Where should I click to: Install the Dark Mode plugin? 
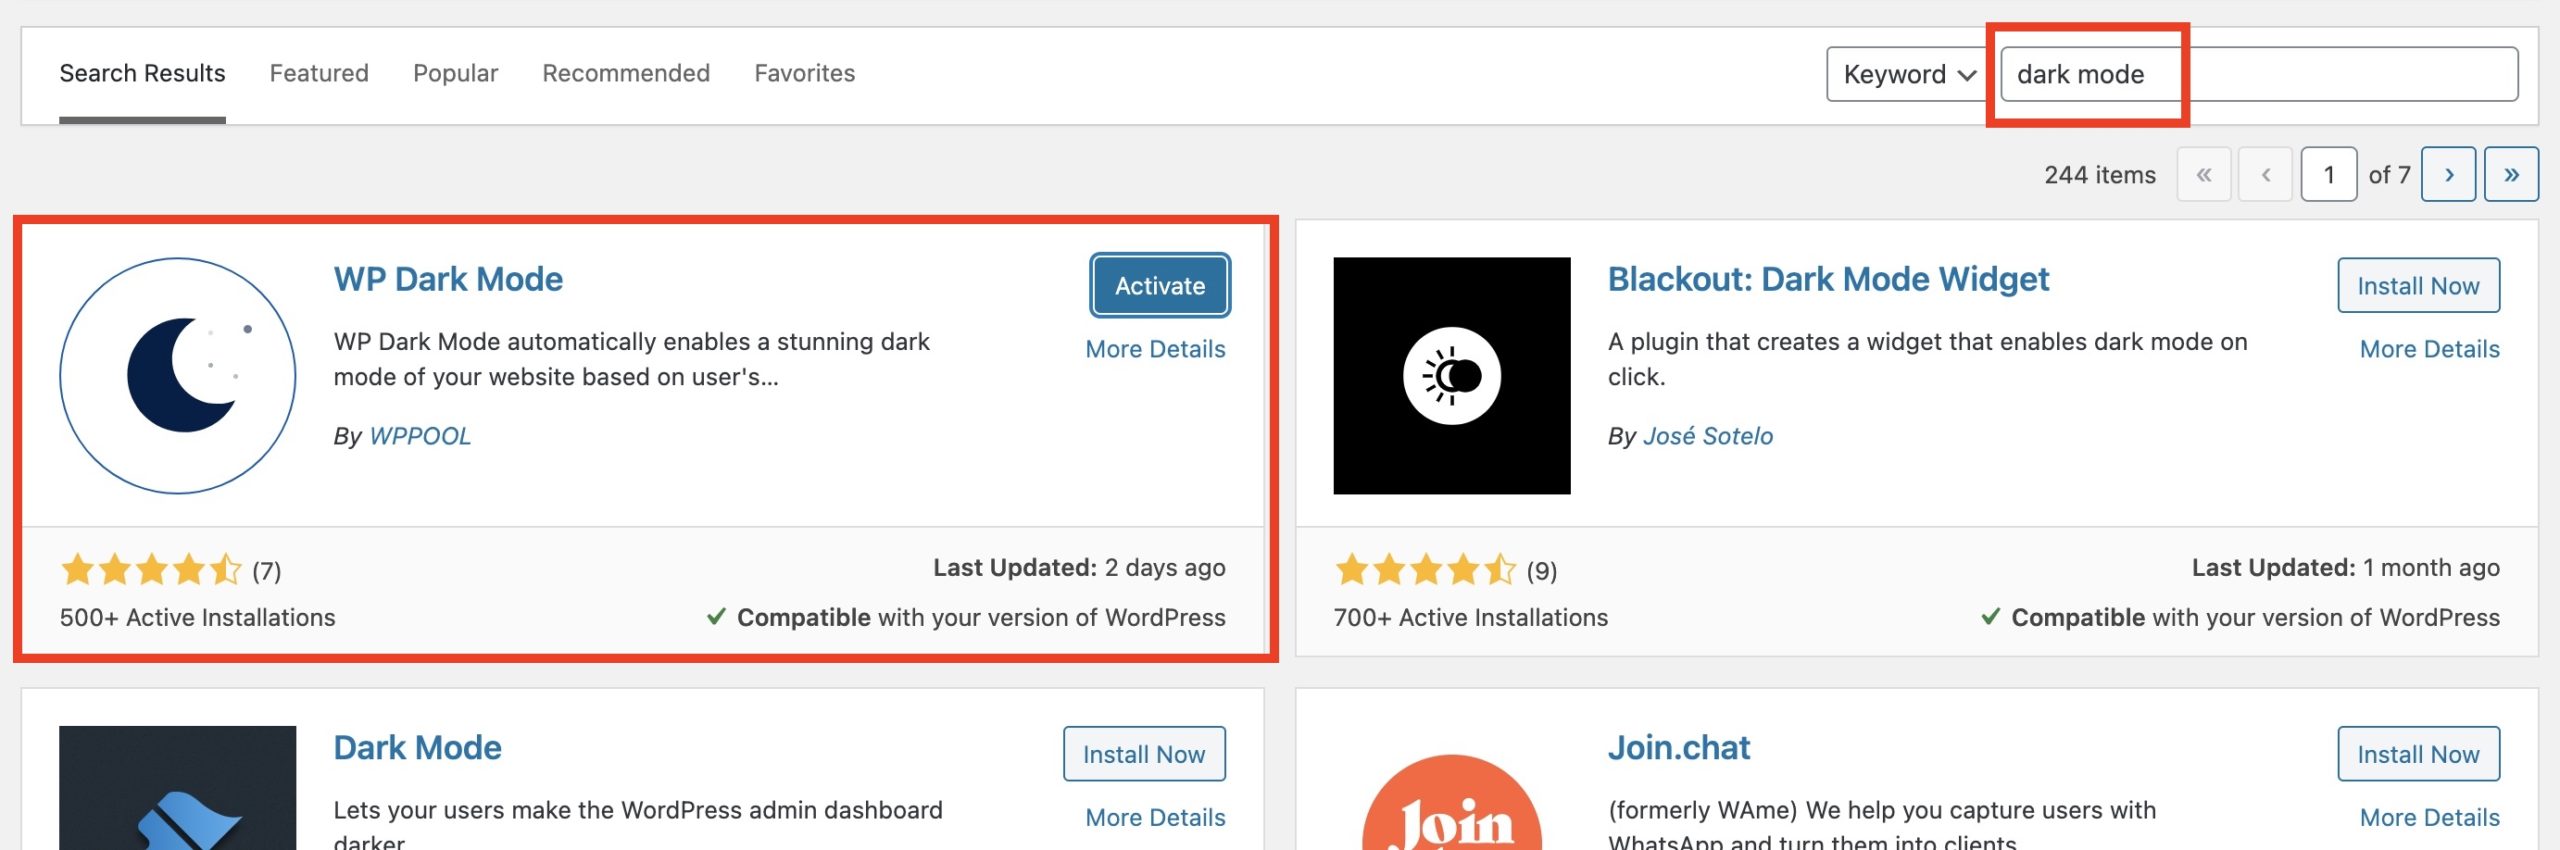pyautogui.click(x=1144, y=754)
